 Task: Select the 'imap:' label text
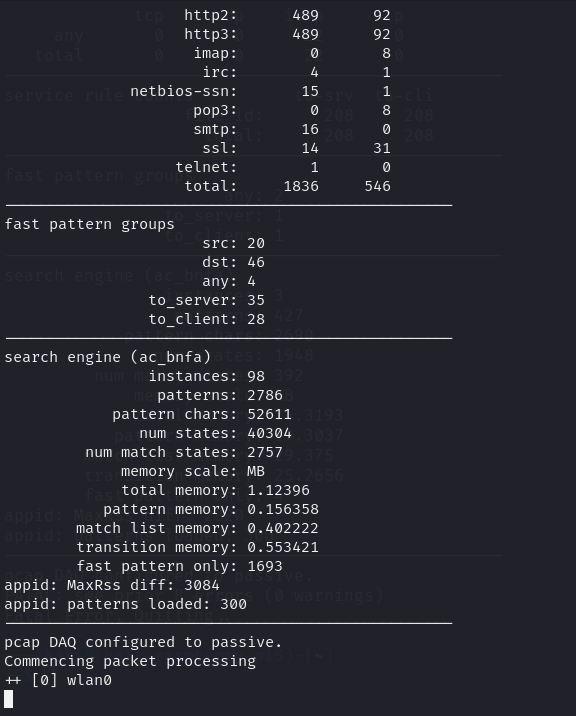pos(215,53)
